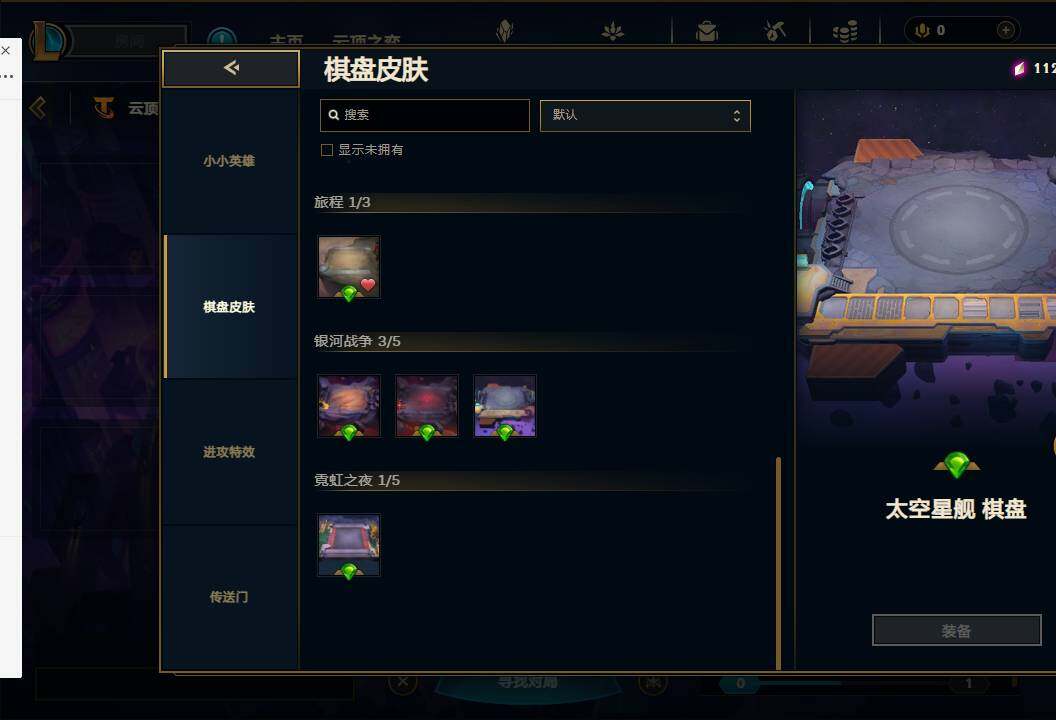1056x720 pixels.
Task: Click the 搜索 search input field
Action: click(x=425, y=115)
